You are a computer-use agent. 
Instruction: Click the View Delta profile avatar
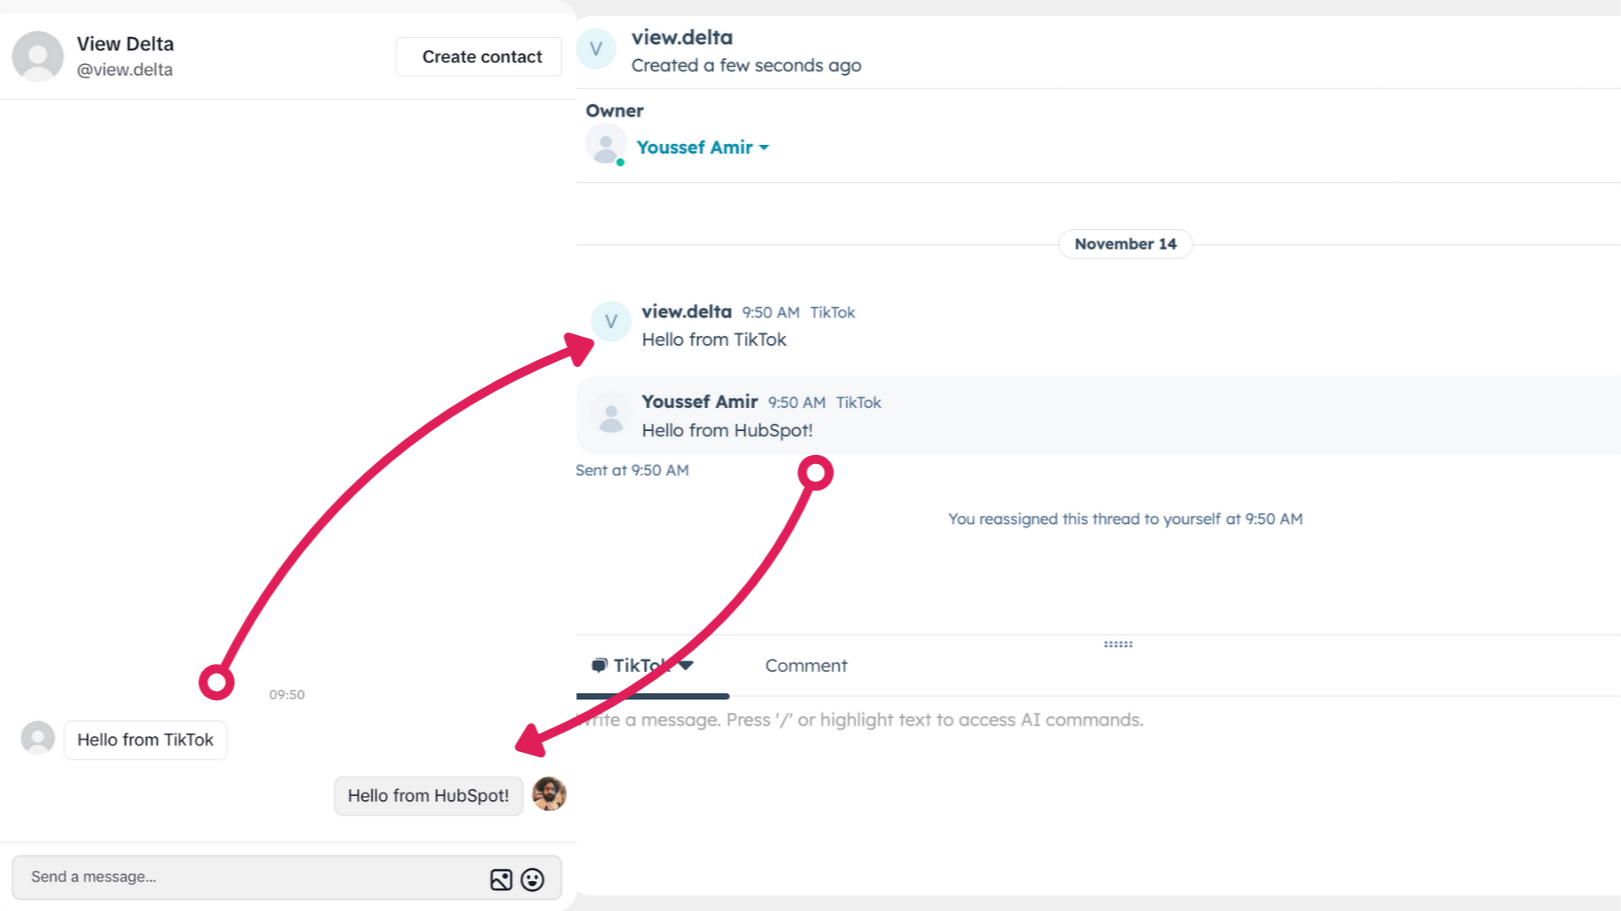(37, 57)
